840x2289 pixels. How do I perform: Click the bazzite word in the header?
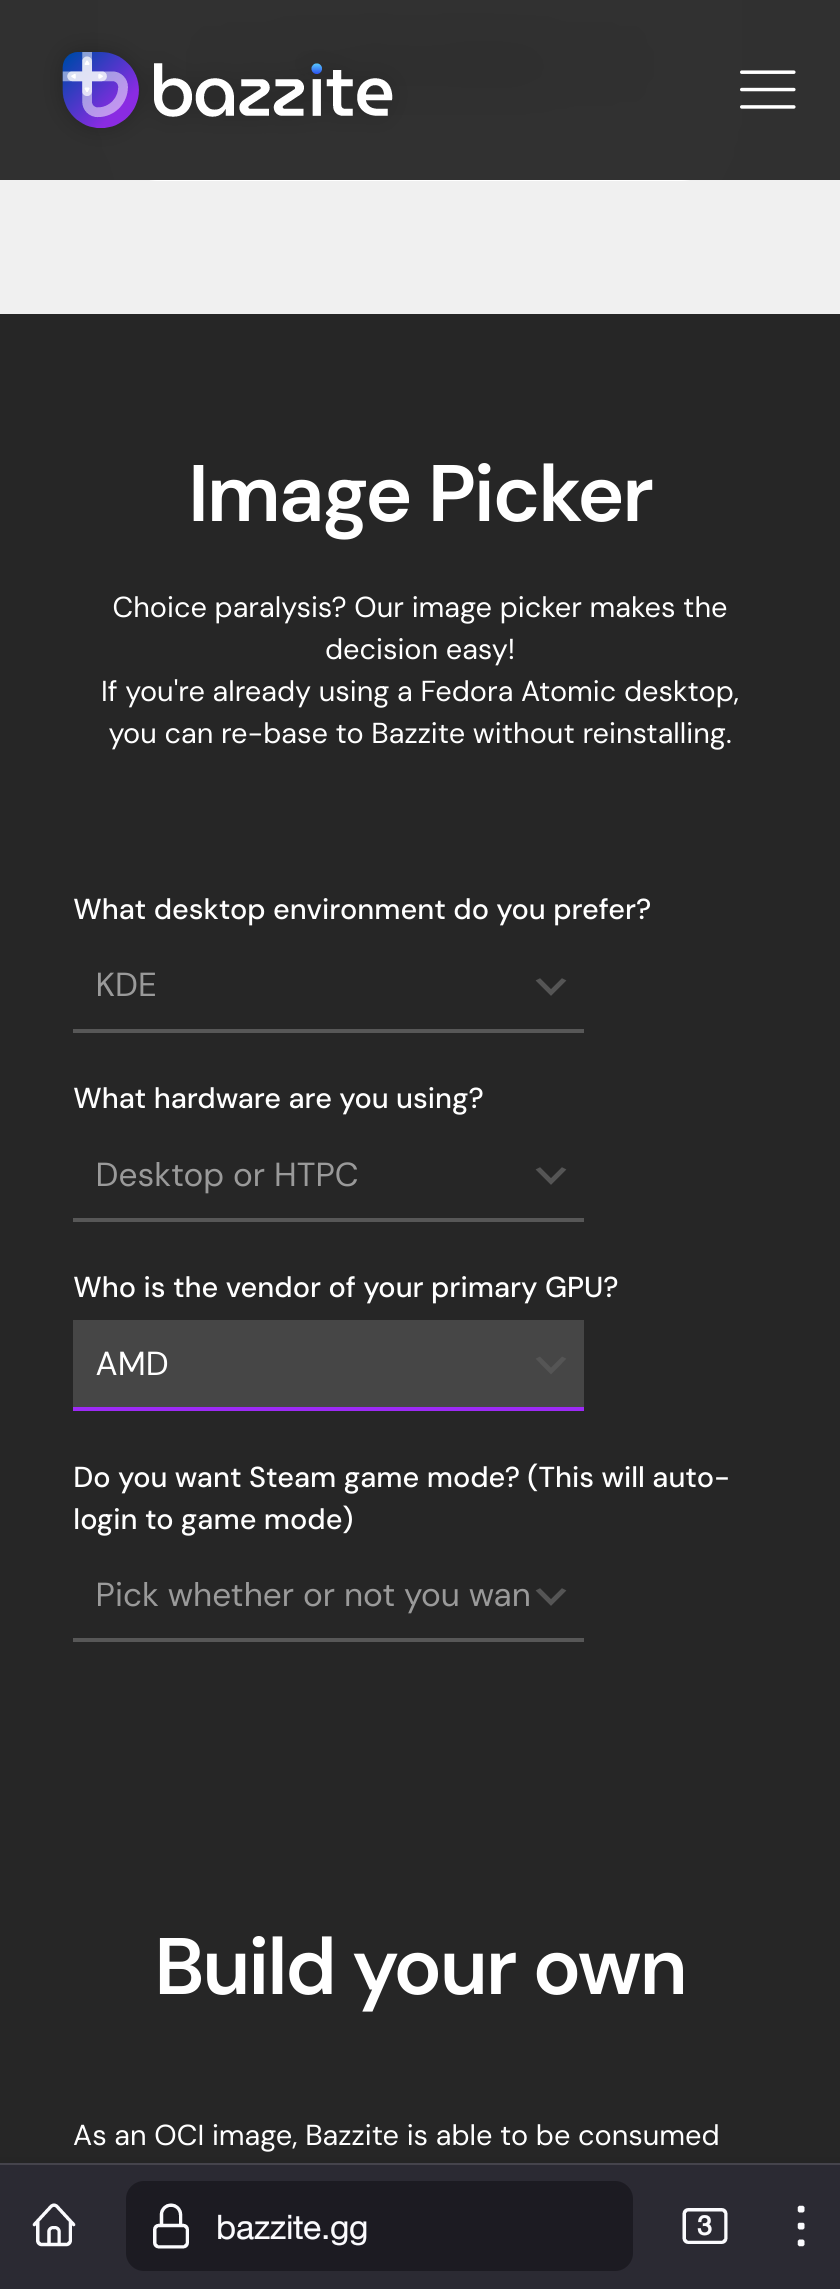(272, 90)
